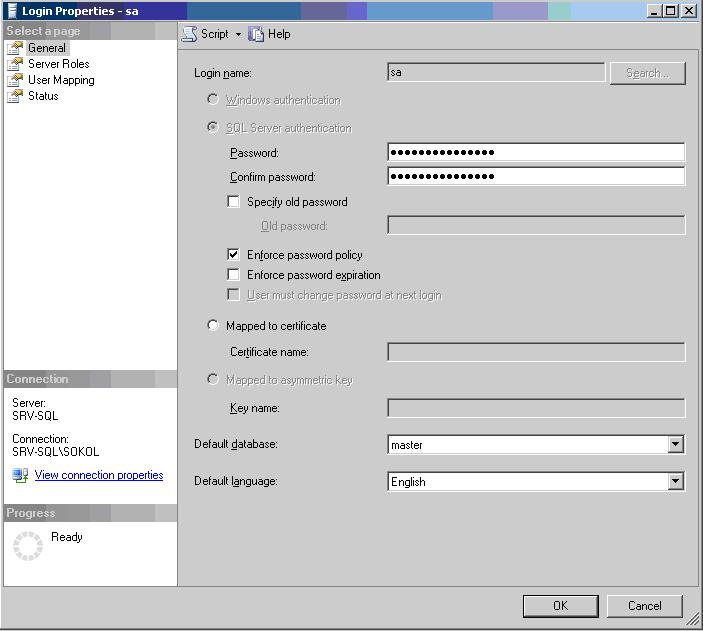
Task: Click the Help book icon
Action: tap(256, 34)
